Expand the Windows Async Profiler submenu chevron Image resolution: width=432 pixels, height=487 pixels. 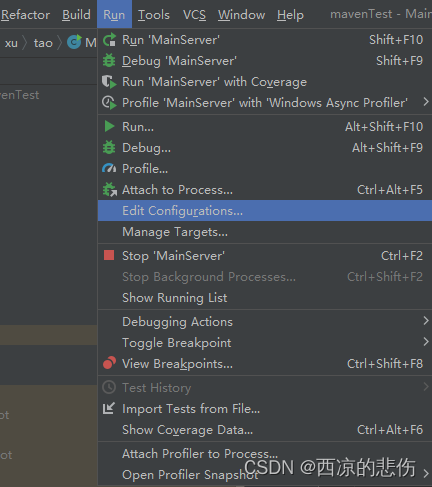(x=426, y=102)
